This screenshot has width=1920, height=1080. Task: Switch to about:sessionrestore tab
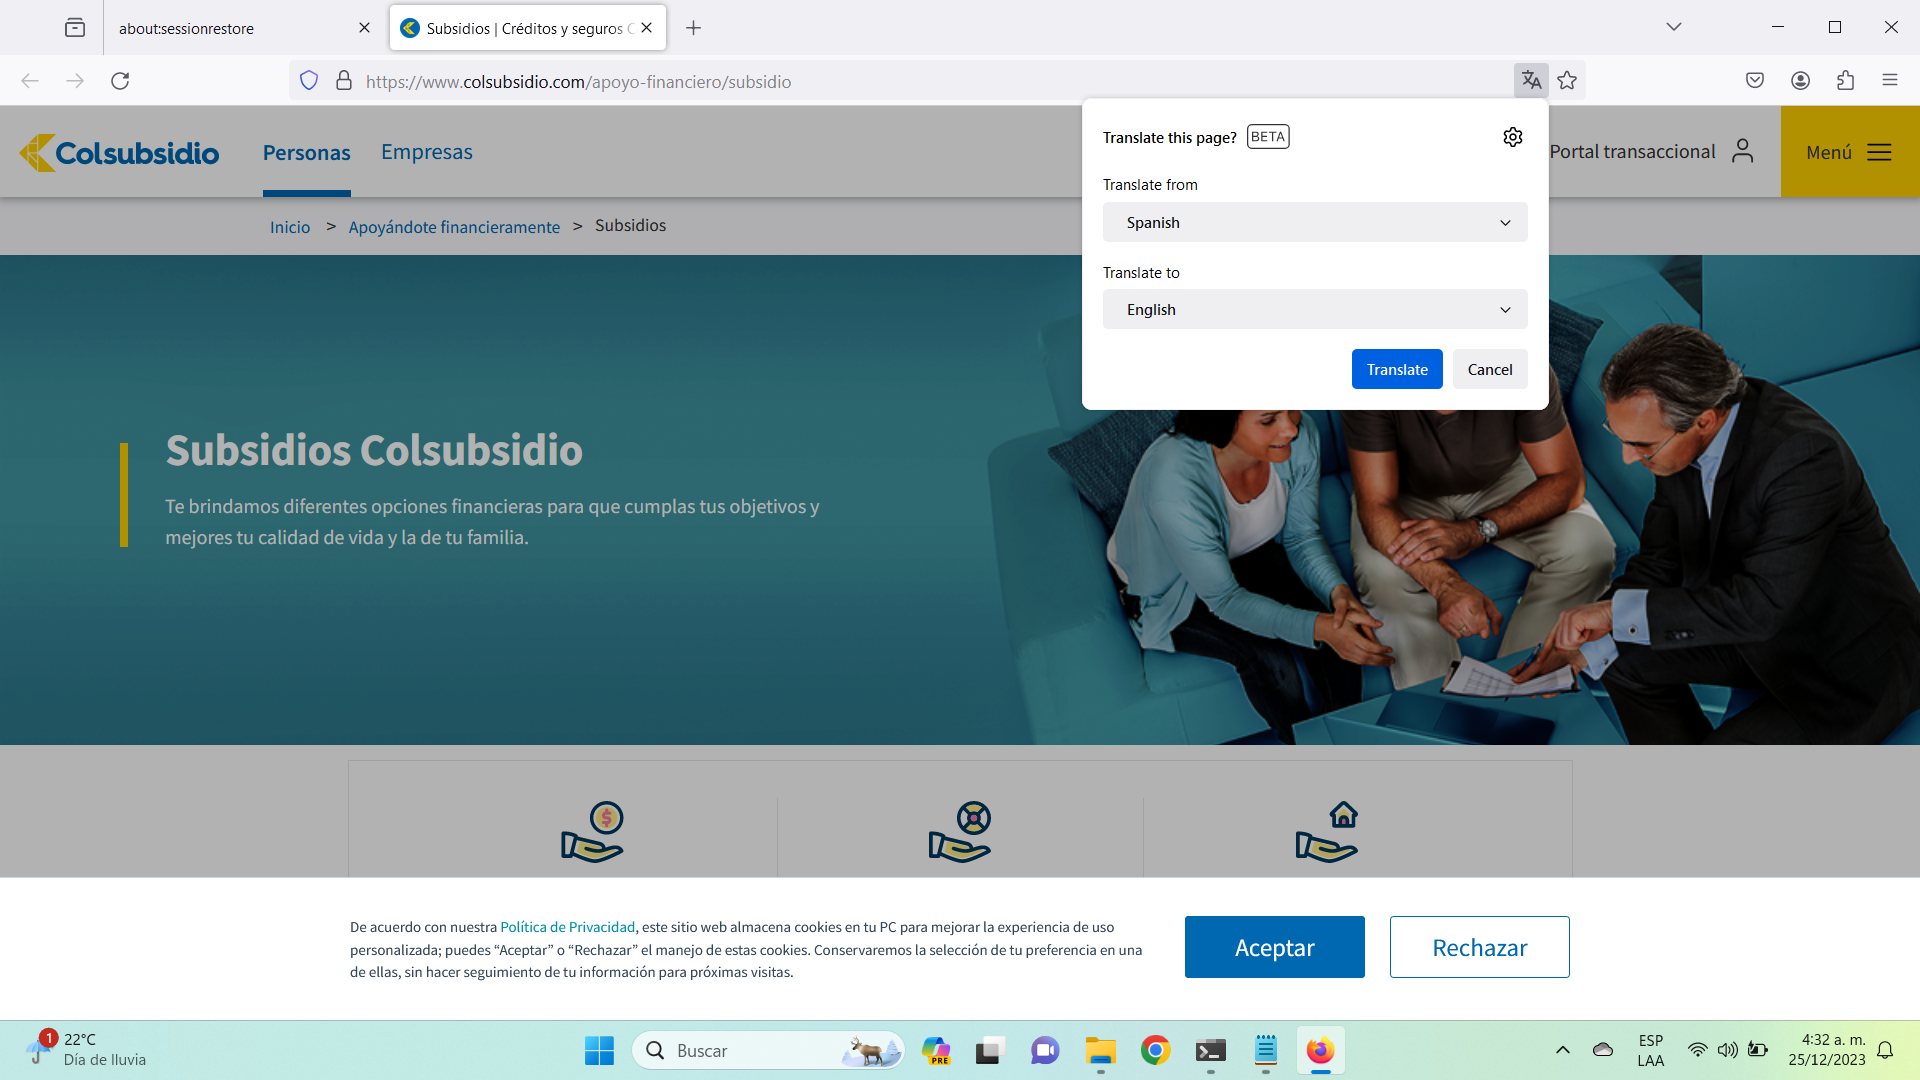[x=230, y=28]
